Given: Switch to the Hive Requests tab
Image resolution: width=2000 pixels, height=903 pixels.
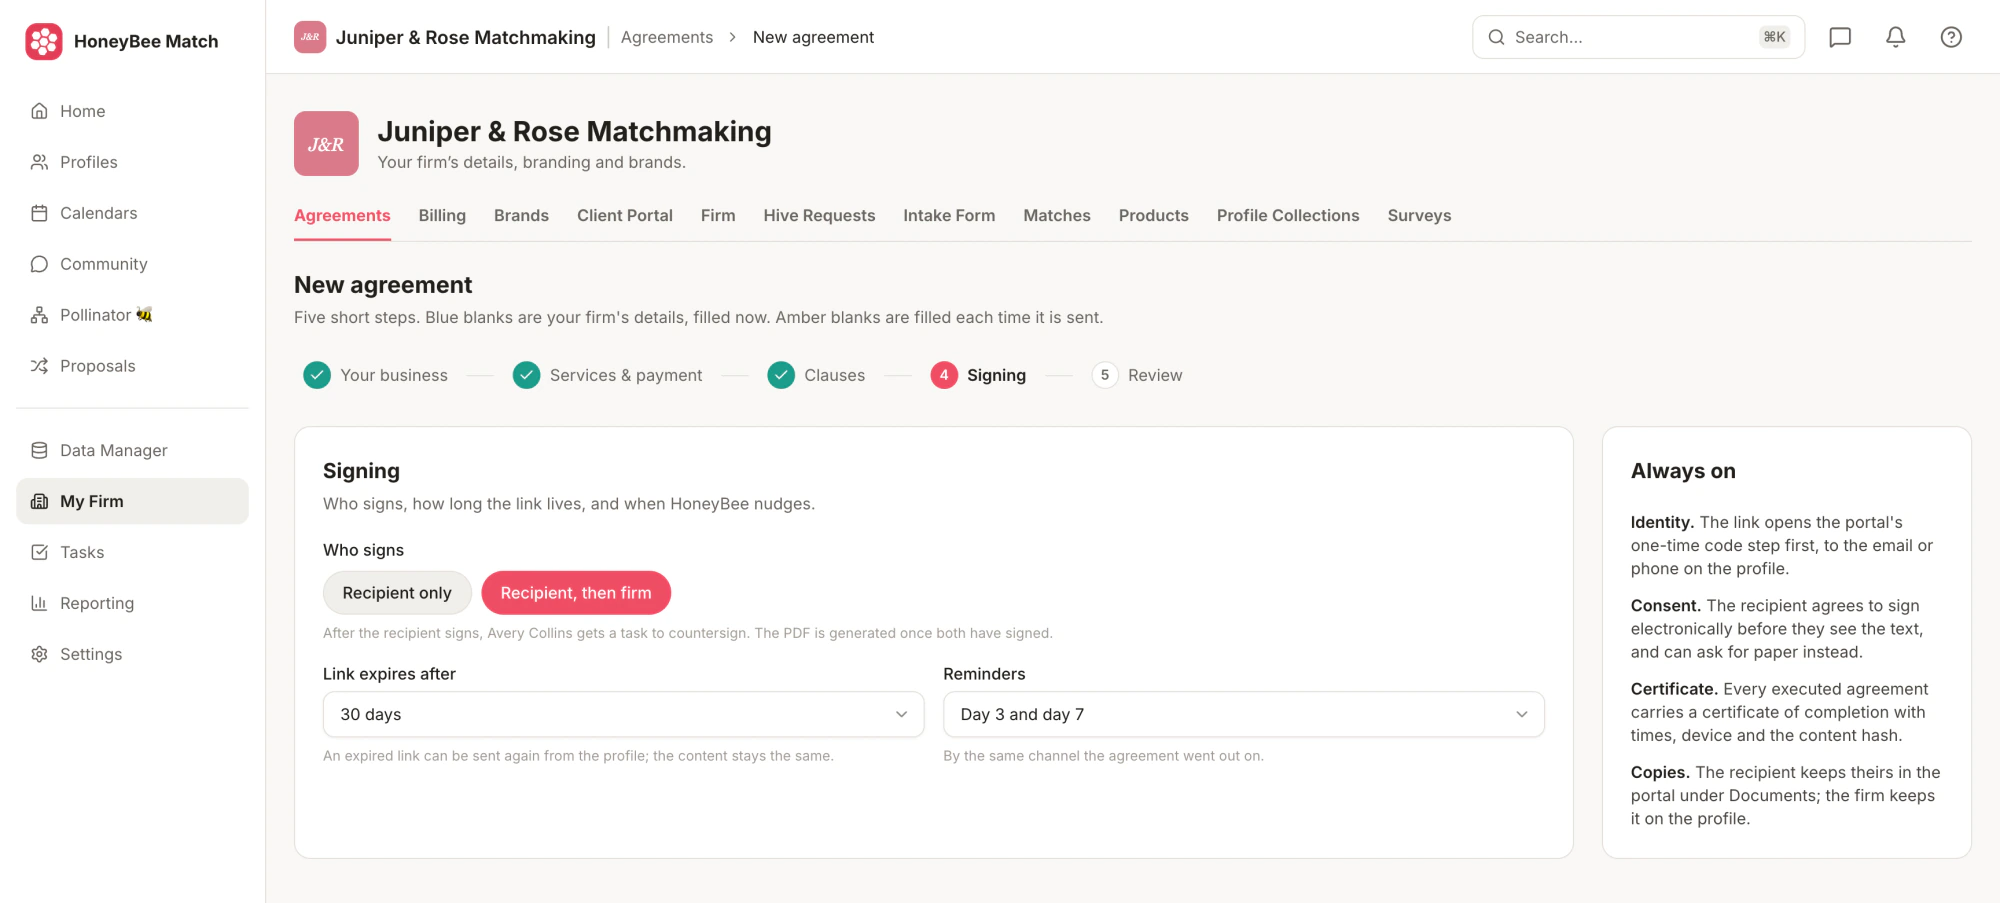Looking at the screenshot, I should (819, 215).
